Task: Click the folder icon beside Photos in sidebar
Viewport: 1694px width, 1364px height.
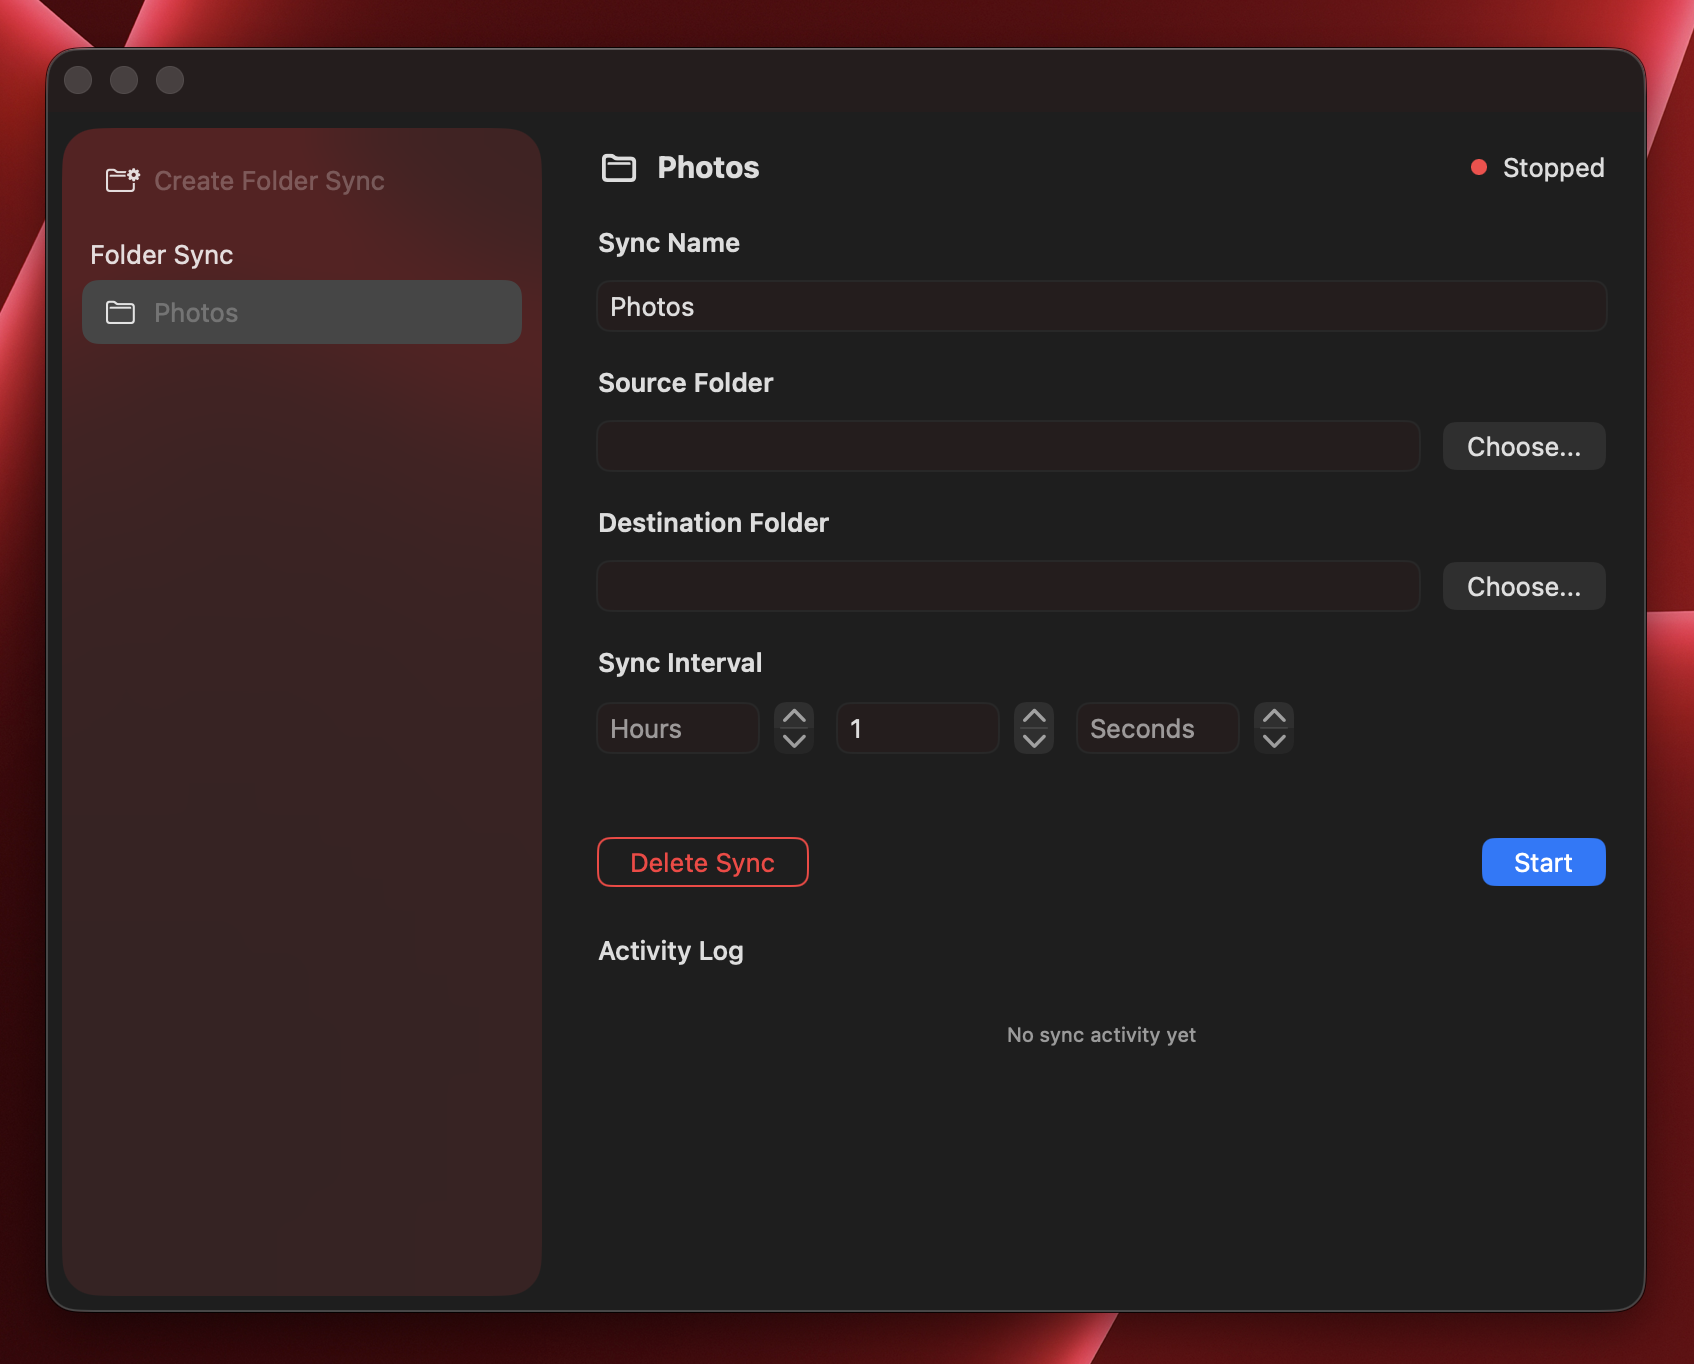Action: pyautogui.click(x=120, y=312)
